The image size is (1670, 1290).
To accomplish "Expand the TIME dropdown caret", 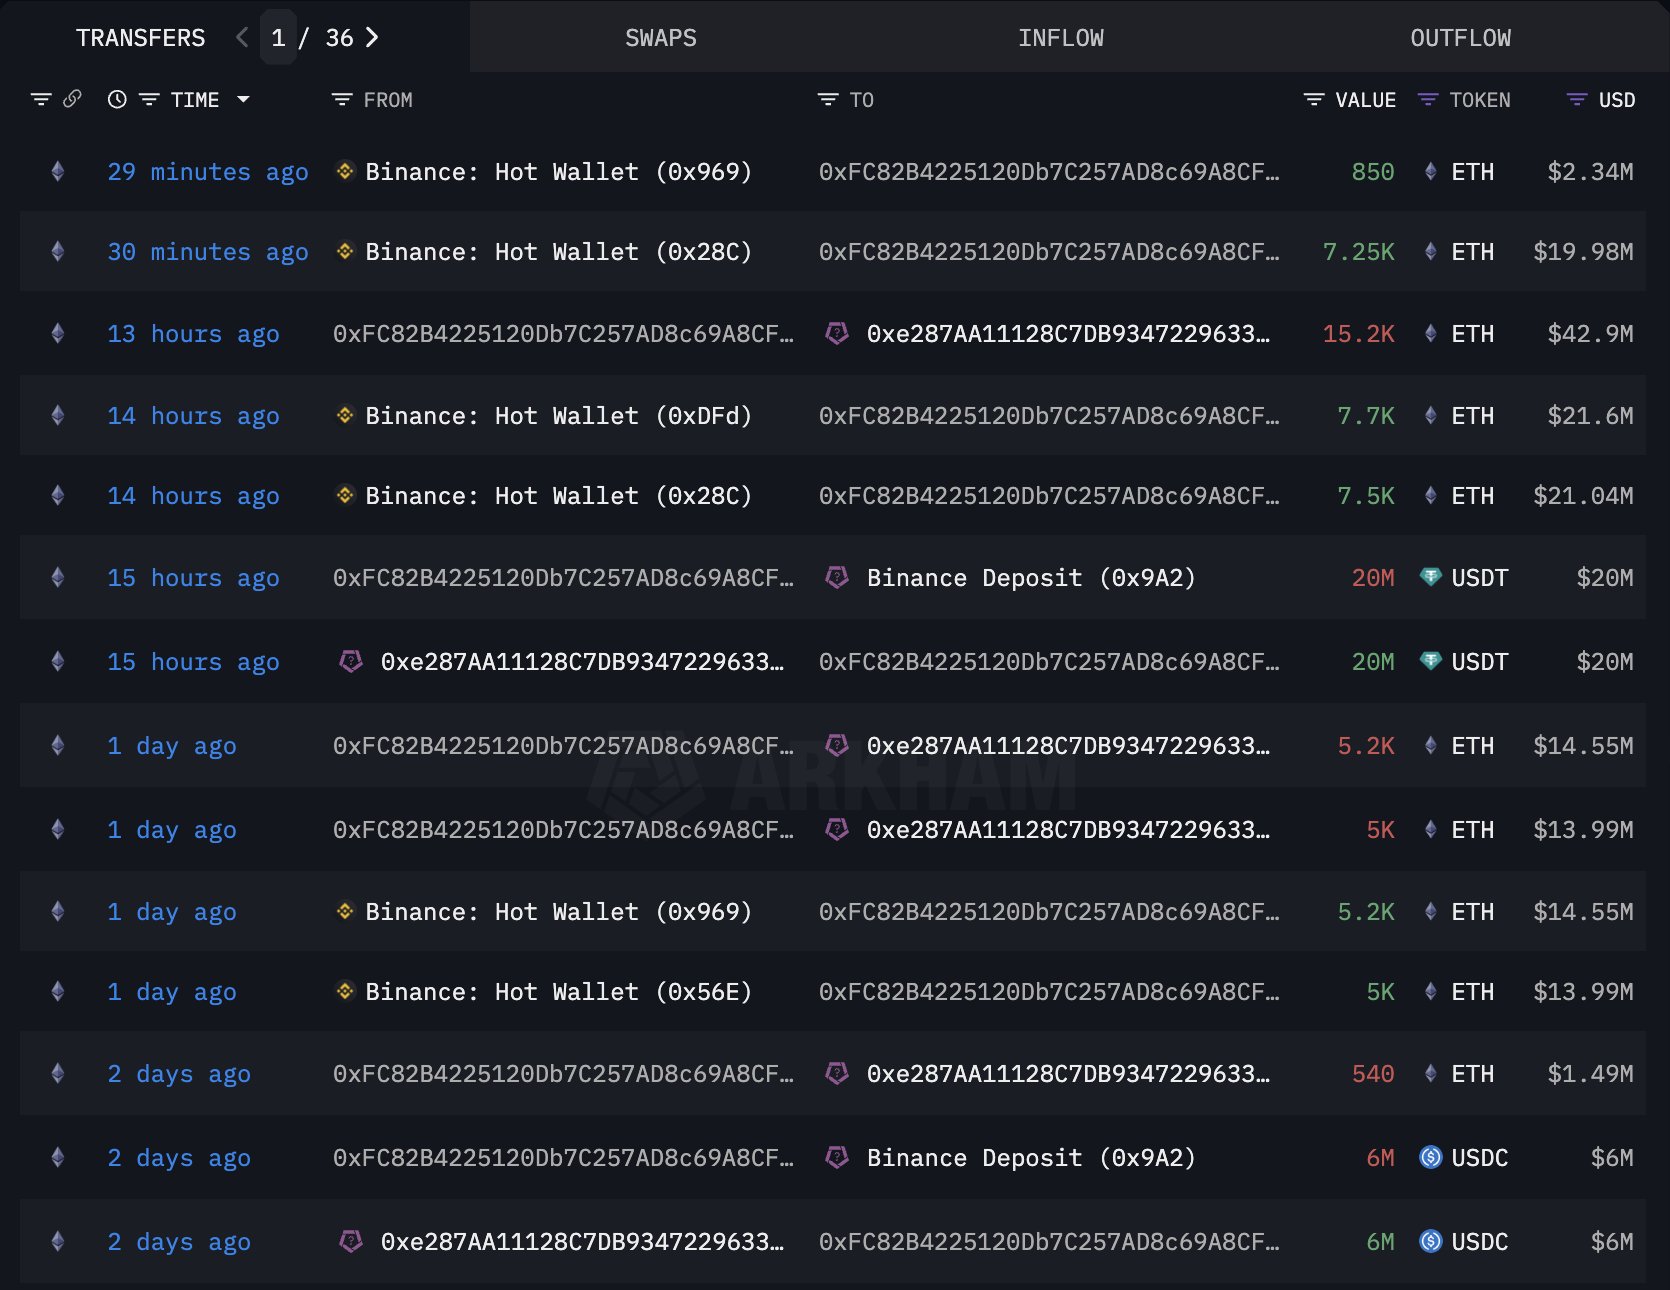I will pyautogui.click(x=243, y=99).
